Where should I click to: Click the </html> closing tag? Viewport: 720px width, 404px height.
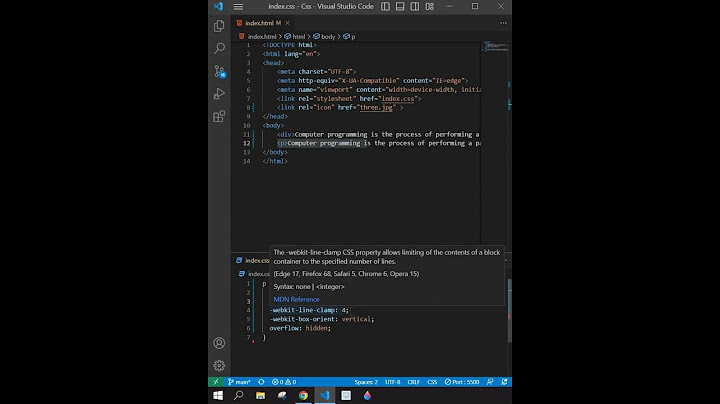(275, 161)
